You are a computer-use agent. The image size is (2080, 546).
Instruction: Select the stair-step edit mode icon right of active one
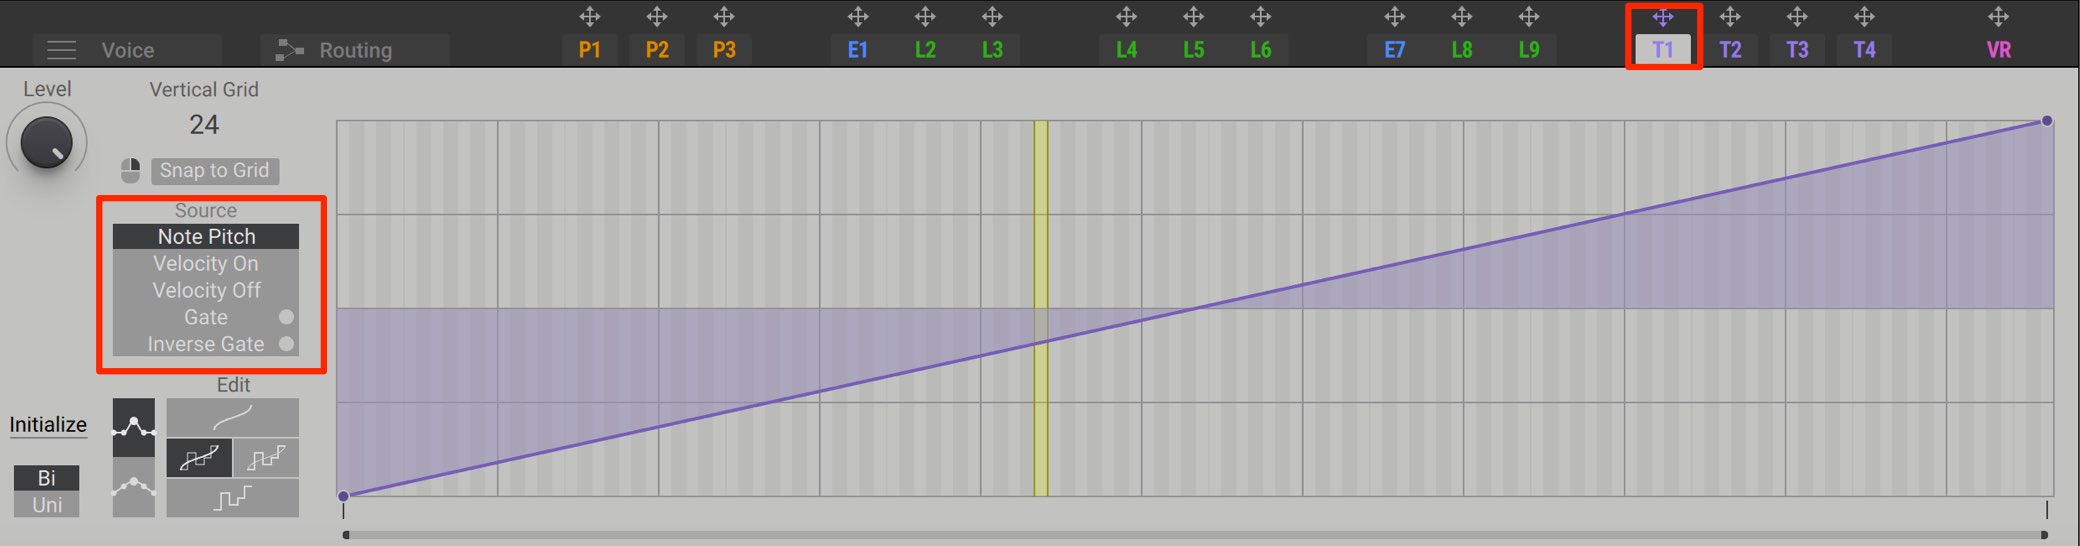pos(266,458)
